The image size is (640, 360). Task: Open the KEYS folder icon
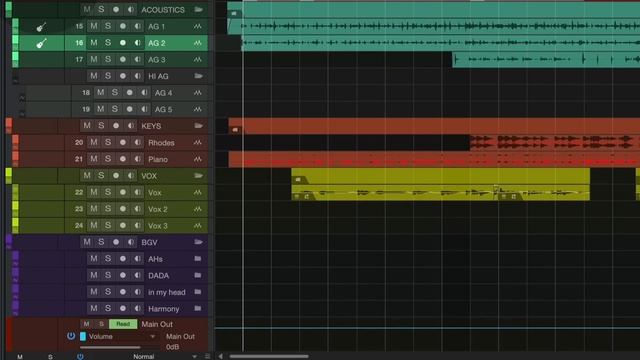(x=198, y=126)
